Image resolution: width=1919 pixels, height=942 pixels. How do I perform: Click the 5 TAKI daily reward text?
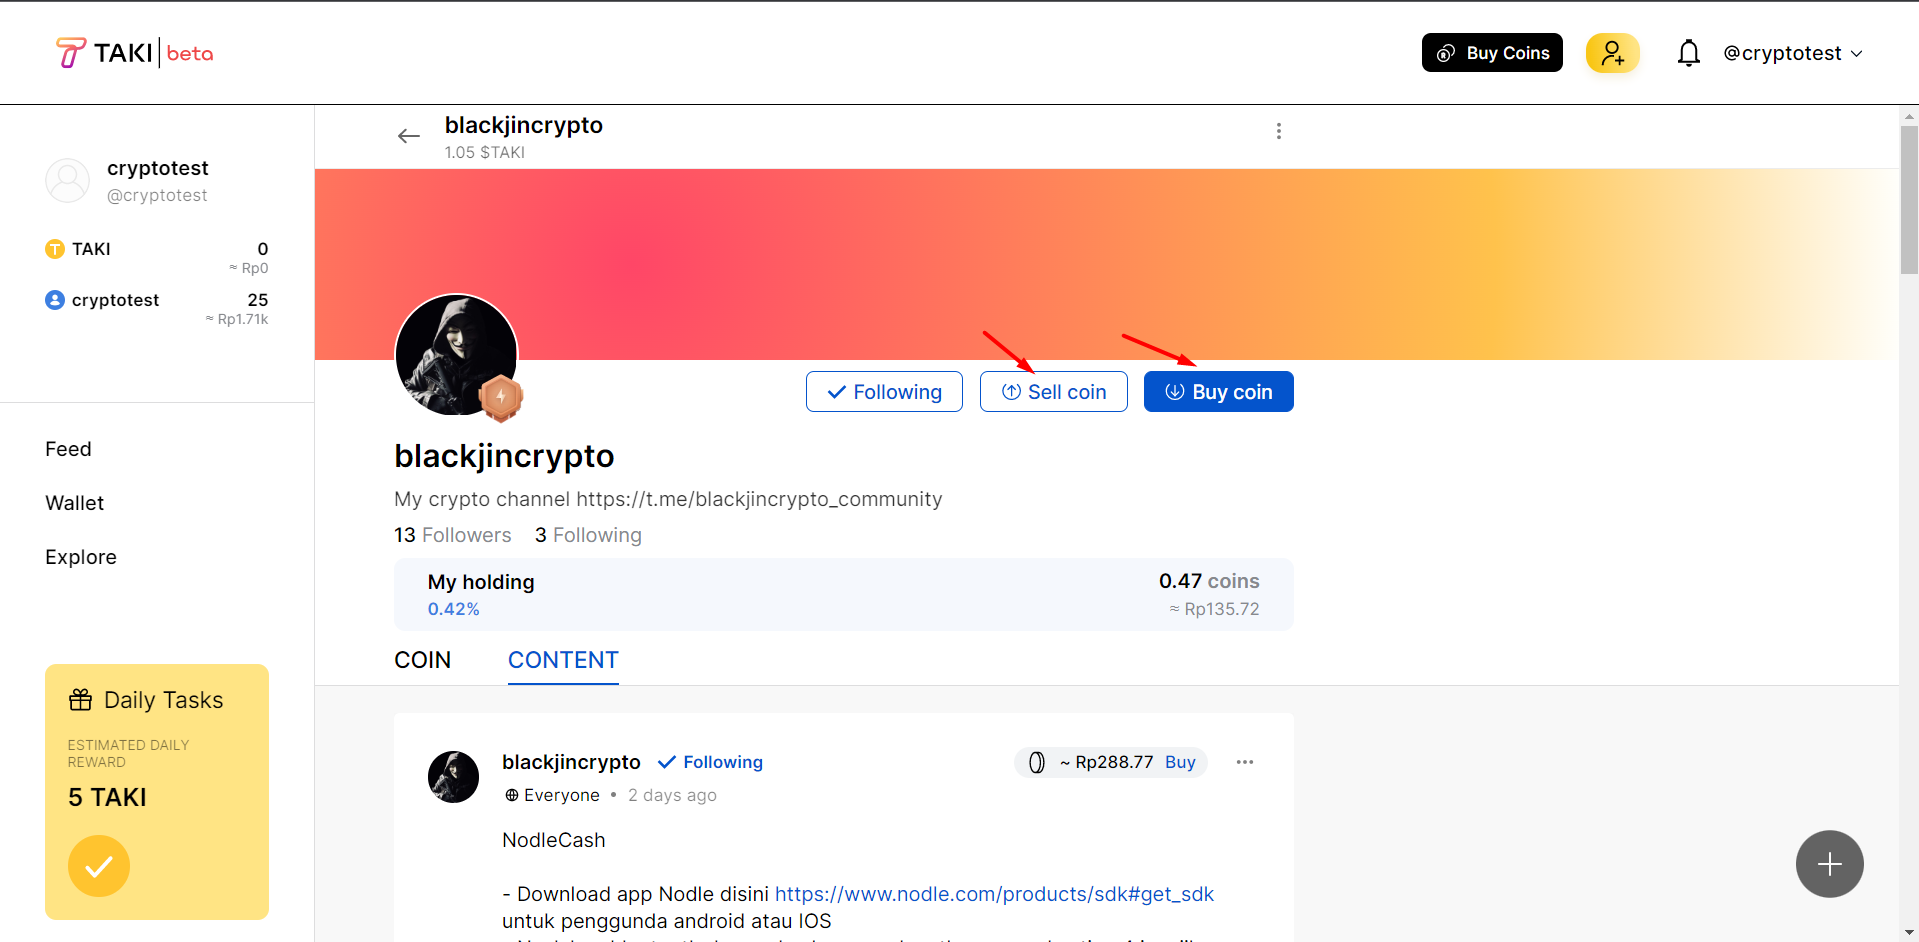[107, 797]
